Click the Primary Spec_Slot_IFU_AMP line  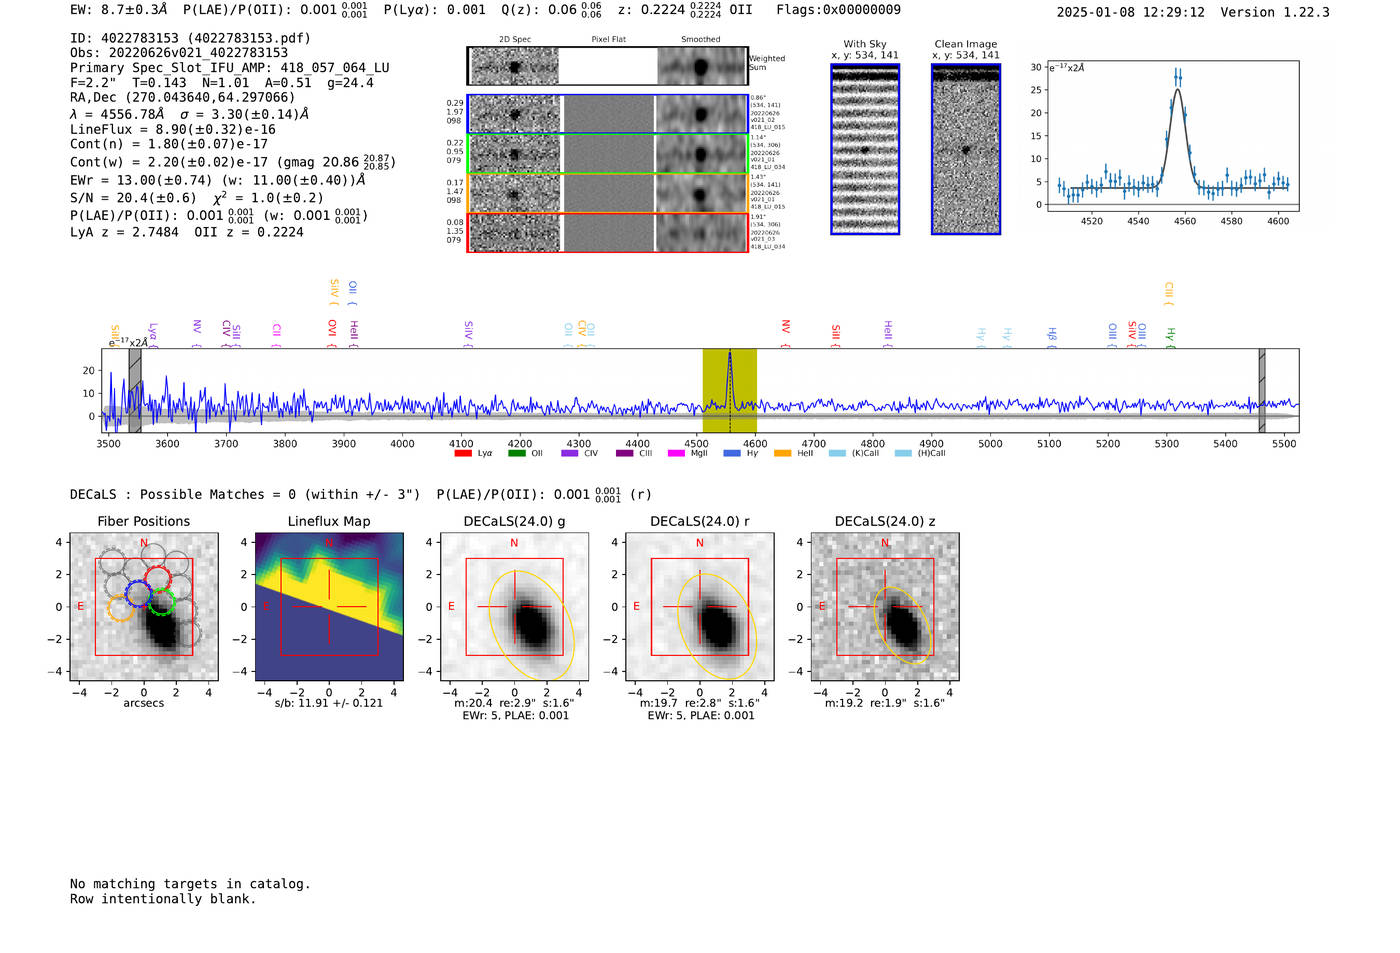(x=230, y=68)
